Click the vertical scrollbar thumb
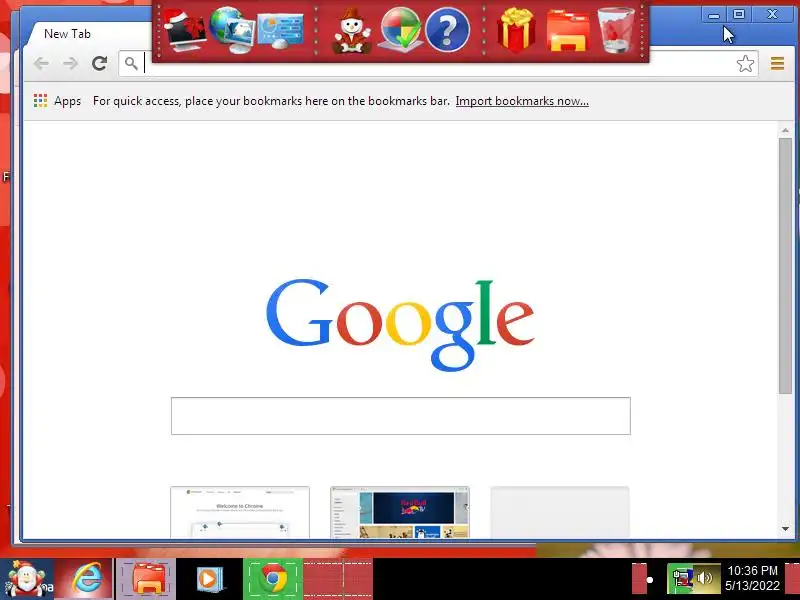 [x=785, y=265]
